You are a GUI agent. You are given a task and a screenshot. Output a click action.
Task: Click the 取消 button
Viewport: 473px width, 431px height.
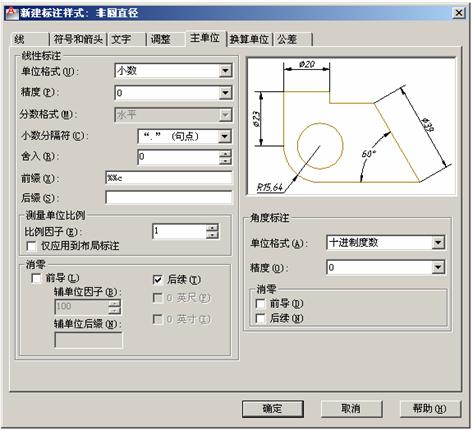351,409
